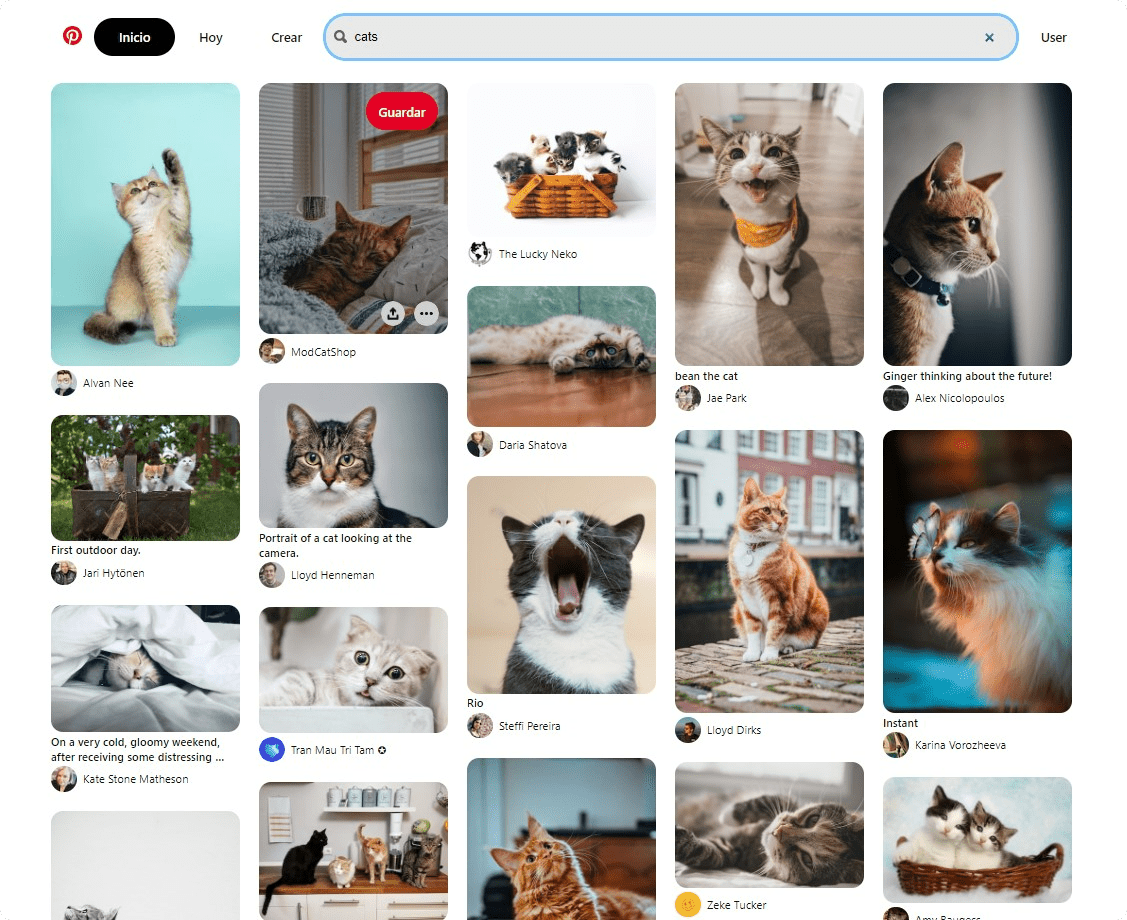Image resolution: width=1127 pixels, height=920 pixels.
Task: Open The Lucky Neko profile avatar
Action: [x=479, y=254]
